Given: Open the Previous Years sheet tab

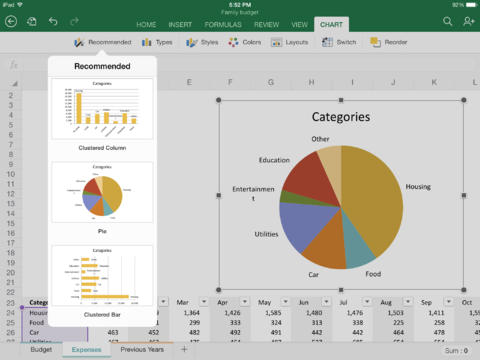Looking at the screenshot, I should pos(142,349).
